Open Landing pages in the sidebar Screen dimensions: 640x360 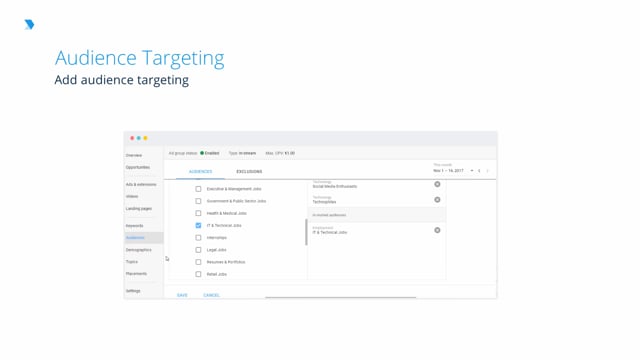[139, 209]
